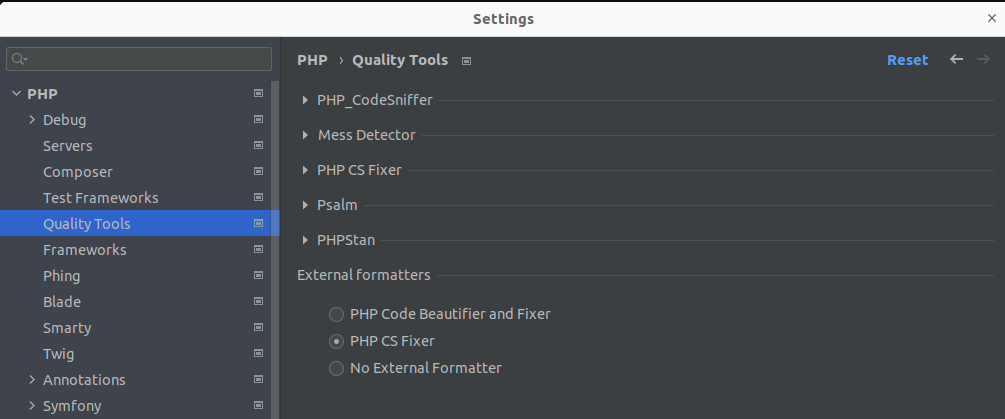1005x419 pixels.
Task: Click project-level icon beside Servers row
Action: 258,145
